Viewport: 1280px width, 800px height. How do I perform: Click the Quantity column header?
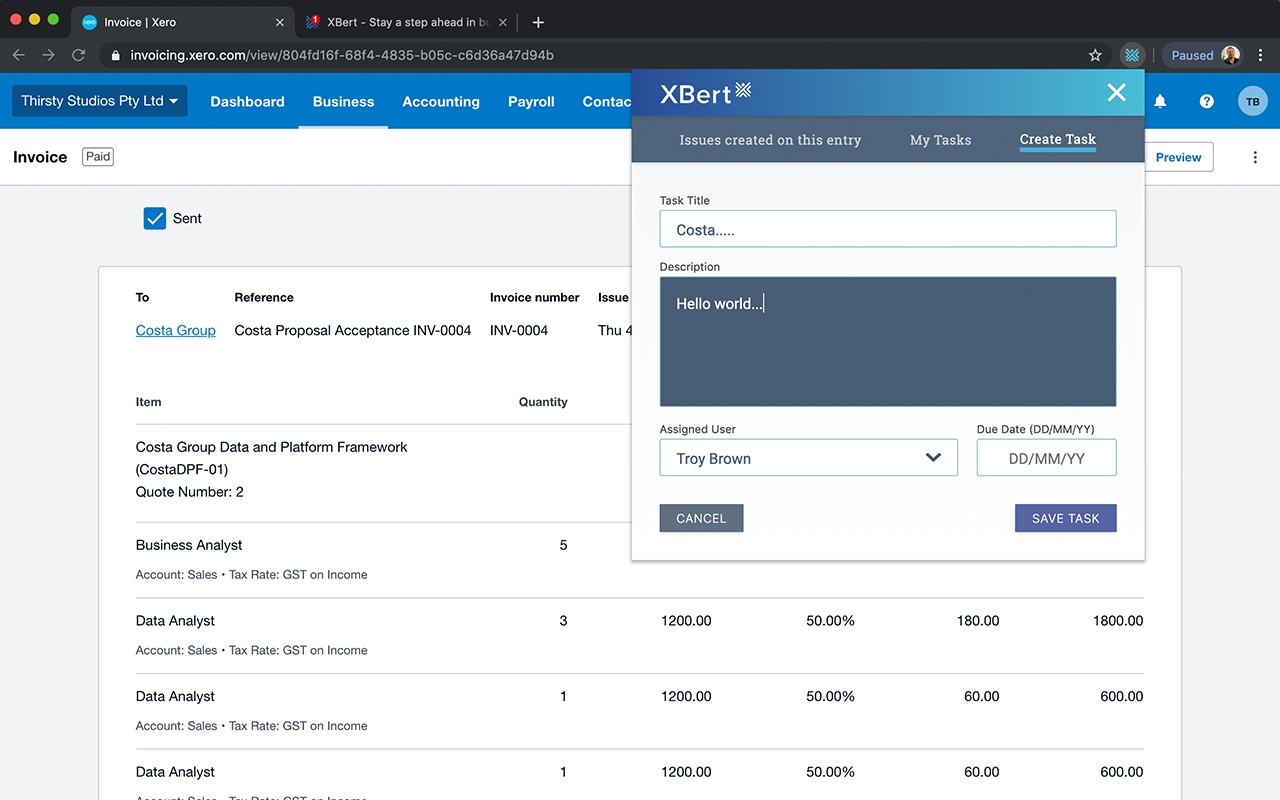[x=543, y=402]
